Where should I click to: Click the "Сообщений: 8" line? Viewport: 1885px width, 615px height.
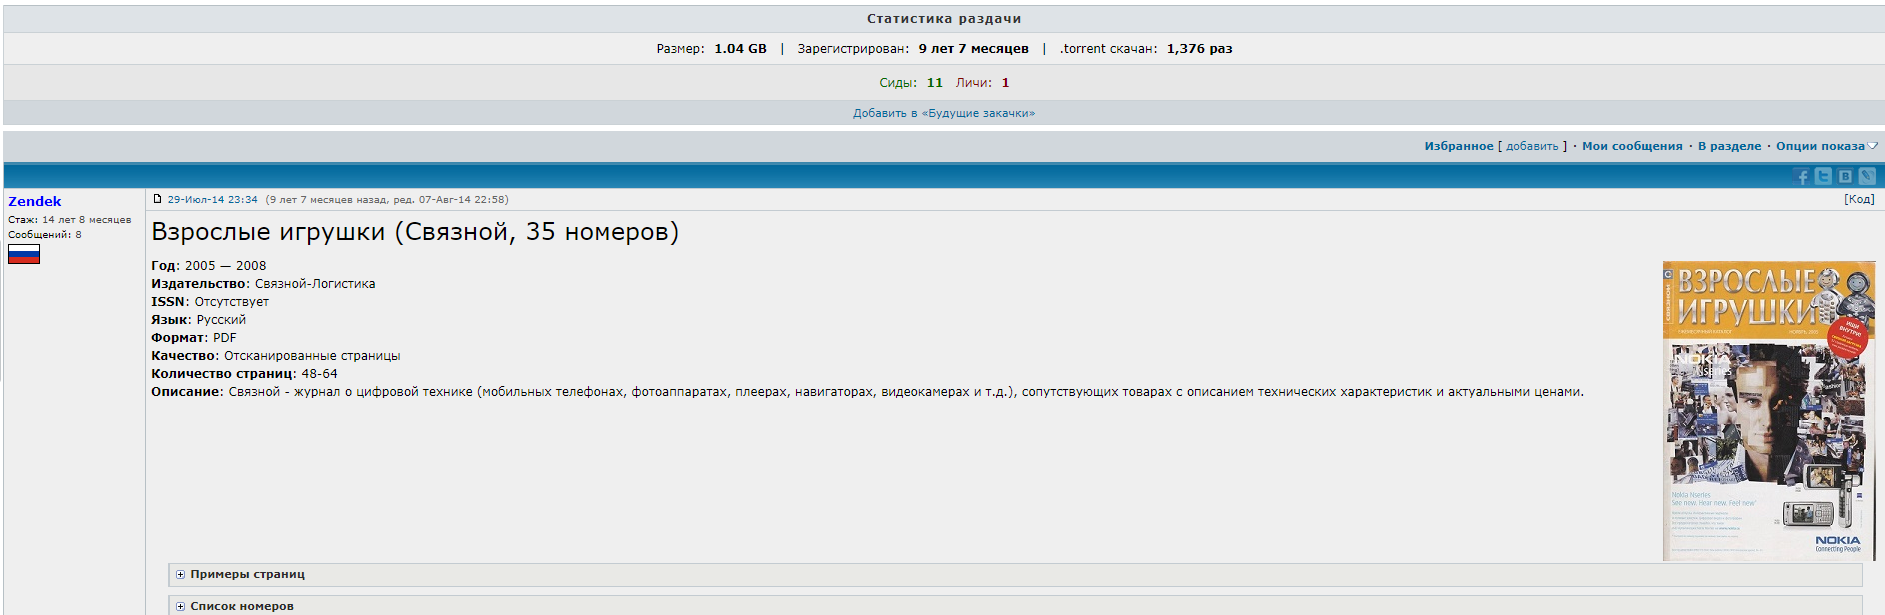click(45, 235)
